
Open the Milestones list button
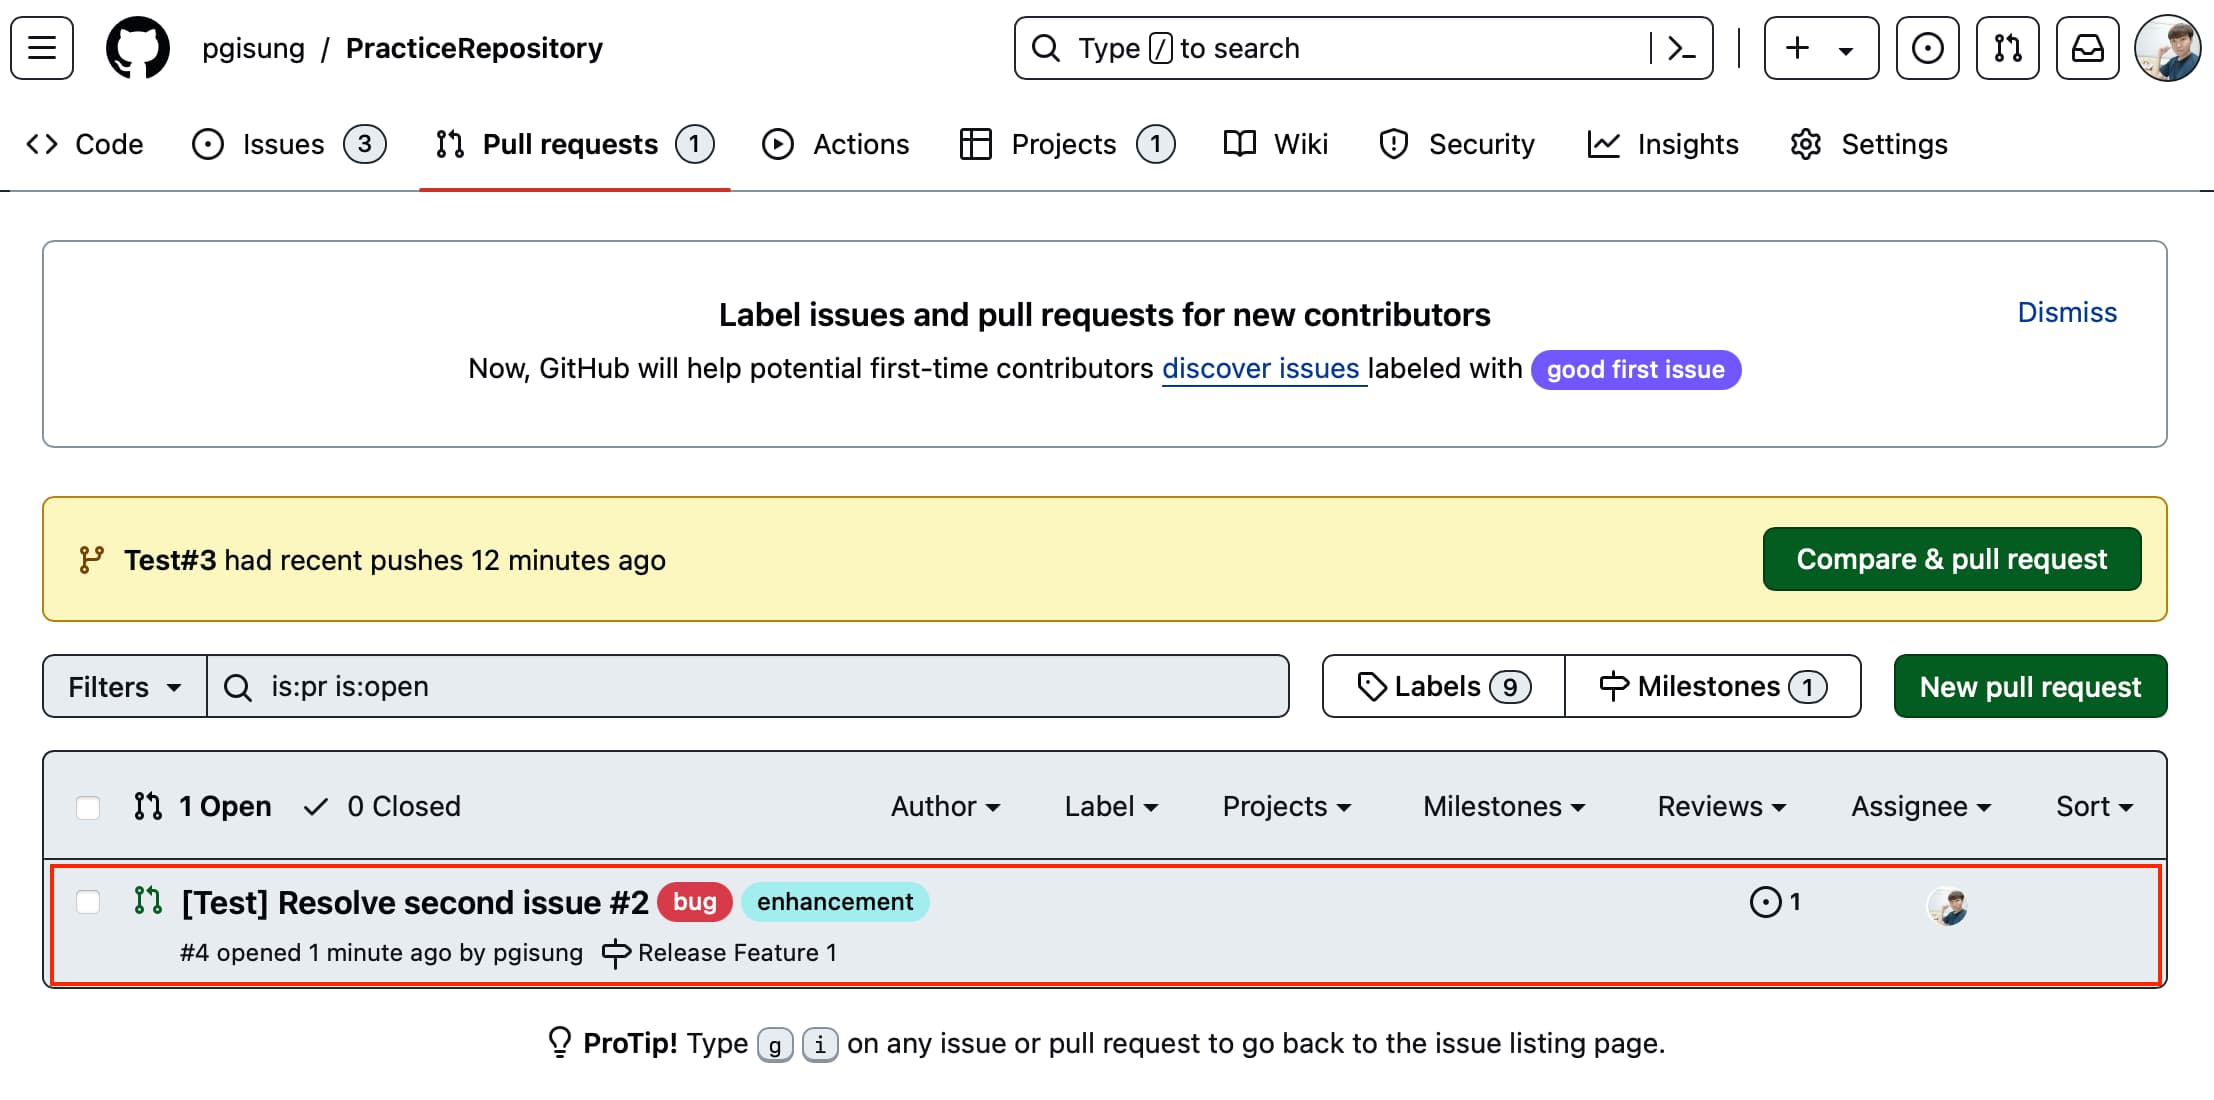tap(1713, 686)
